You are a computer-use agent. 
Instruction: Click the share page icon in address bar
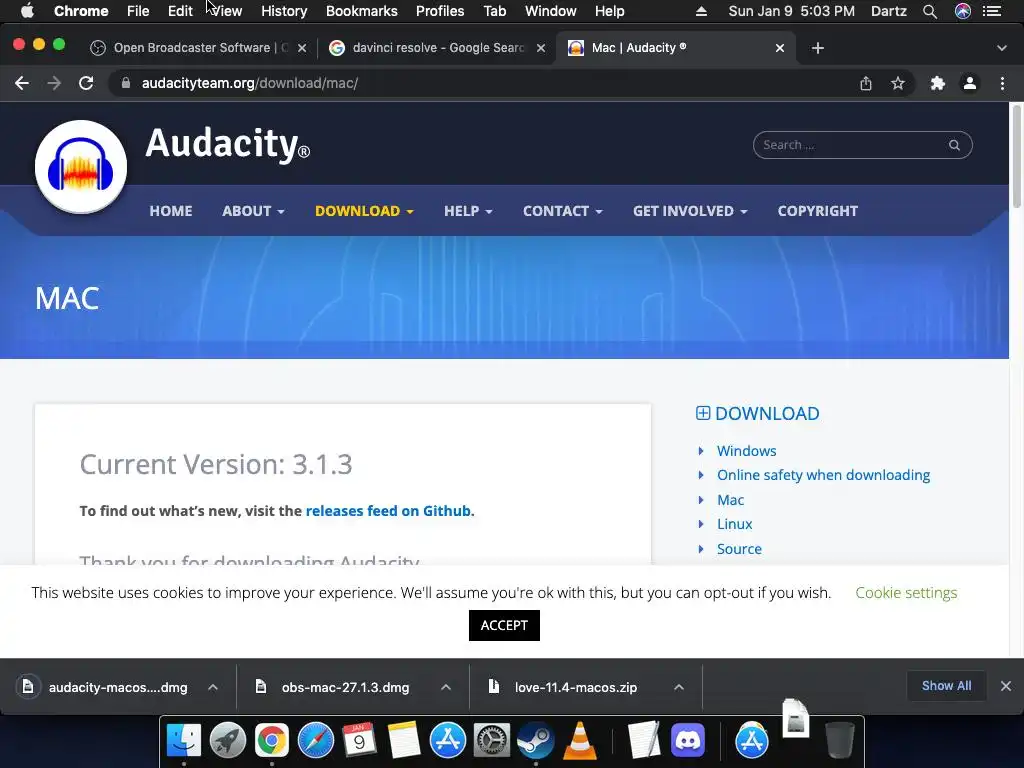tap(866, 83)
